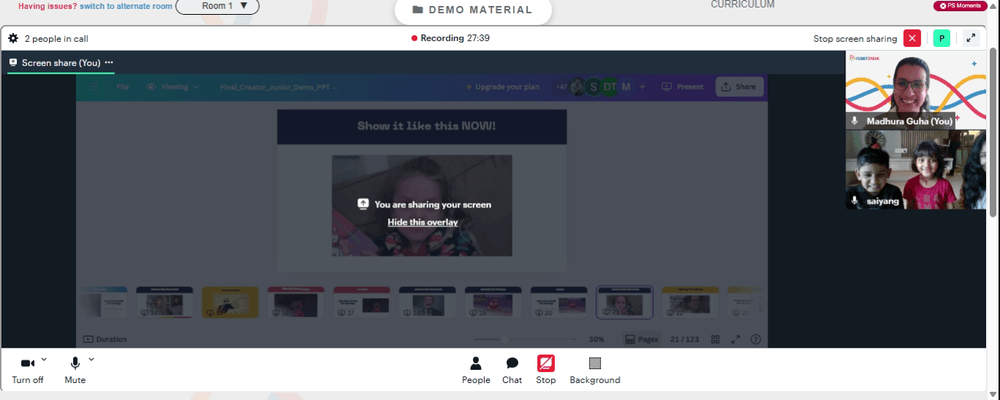The height and width of the screenshot is (400, 1000).
Task: Open grid view icon
Action: 715,339
